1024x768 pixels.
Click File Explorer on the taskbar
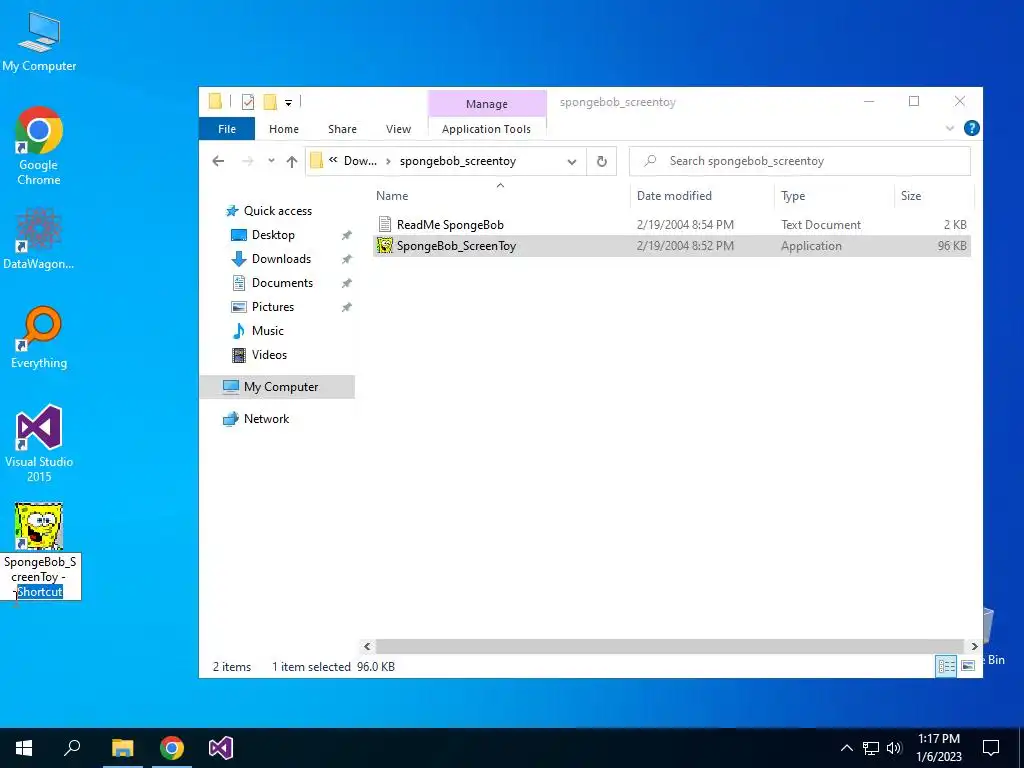[122, 748]
